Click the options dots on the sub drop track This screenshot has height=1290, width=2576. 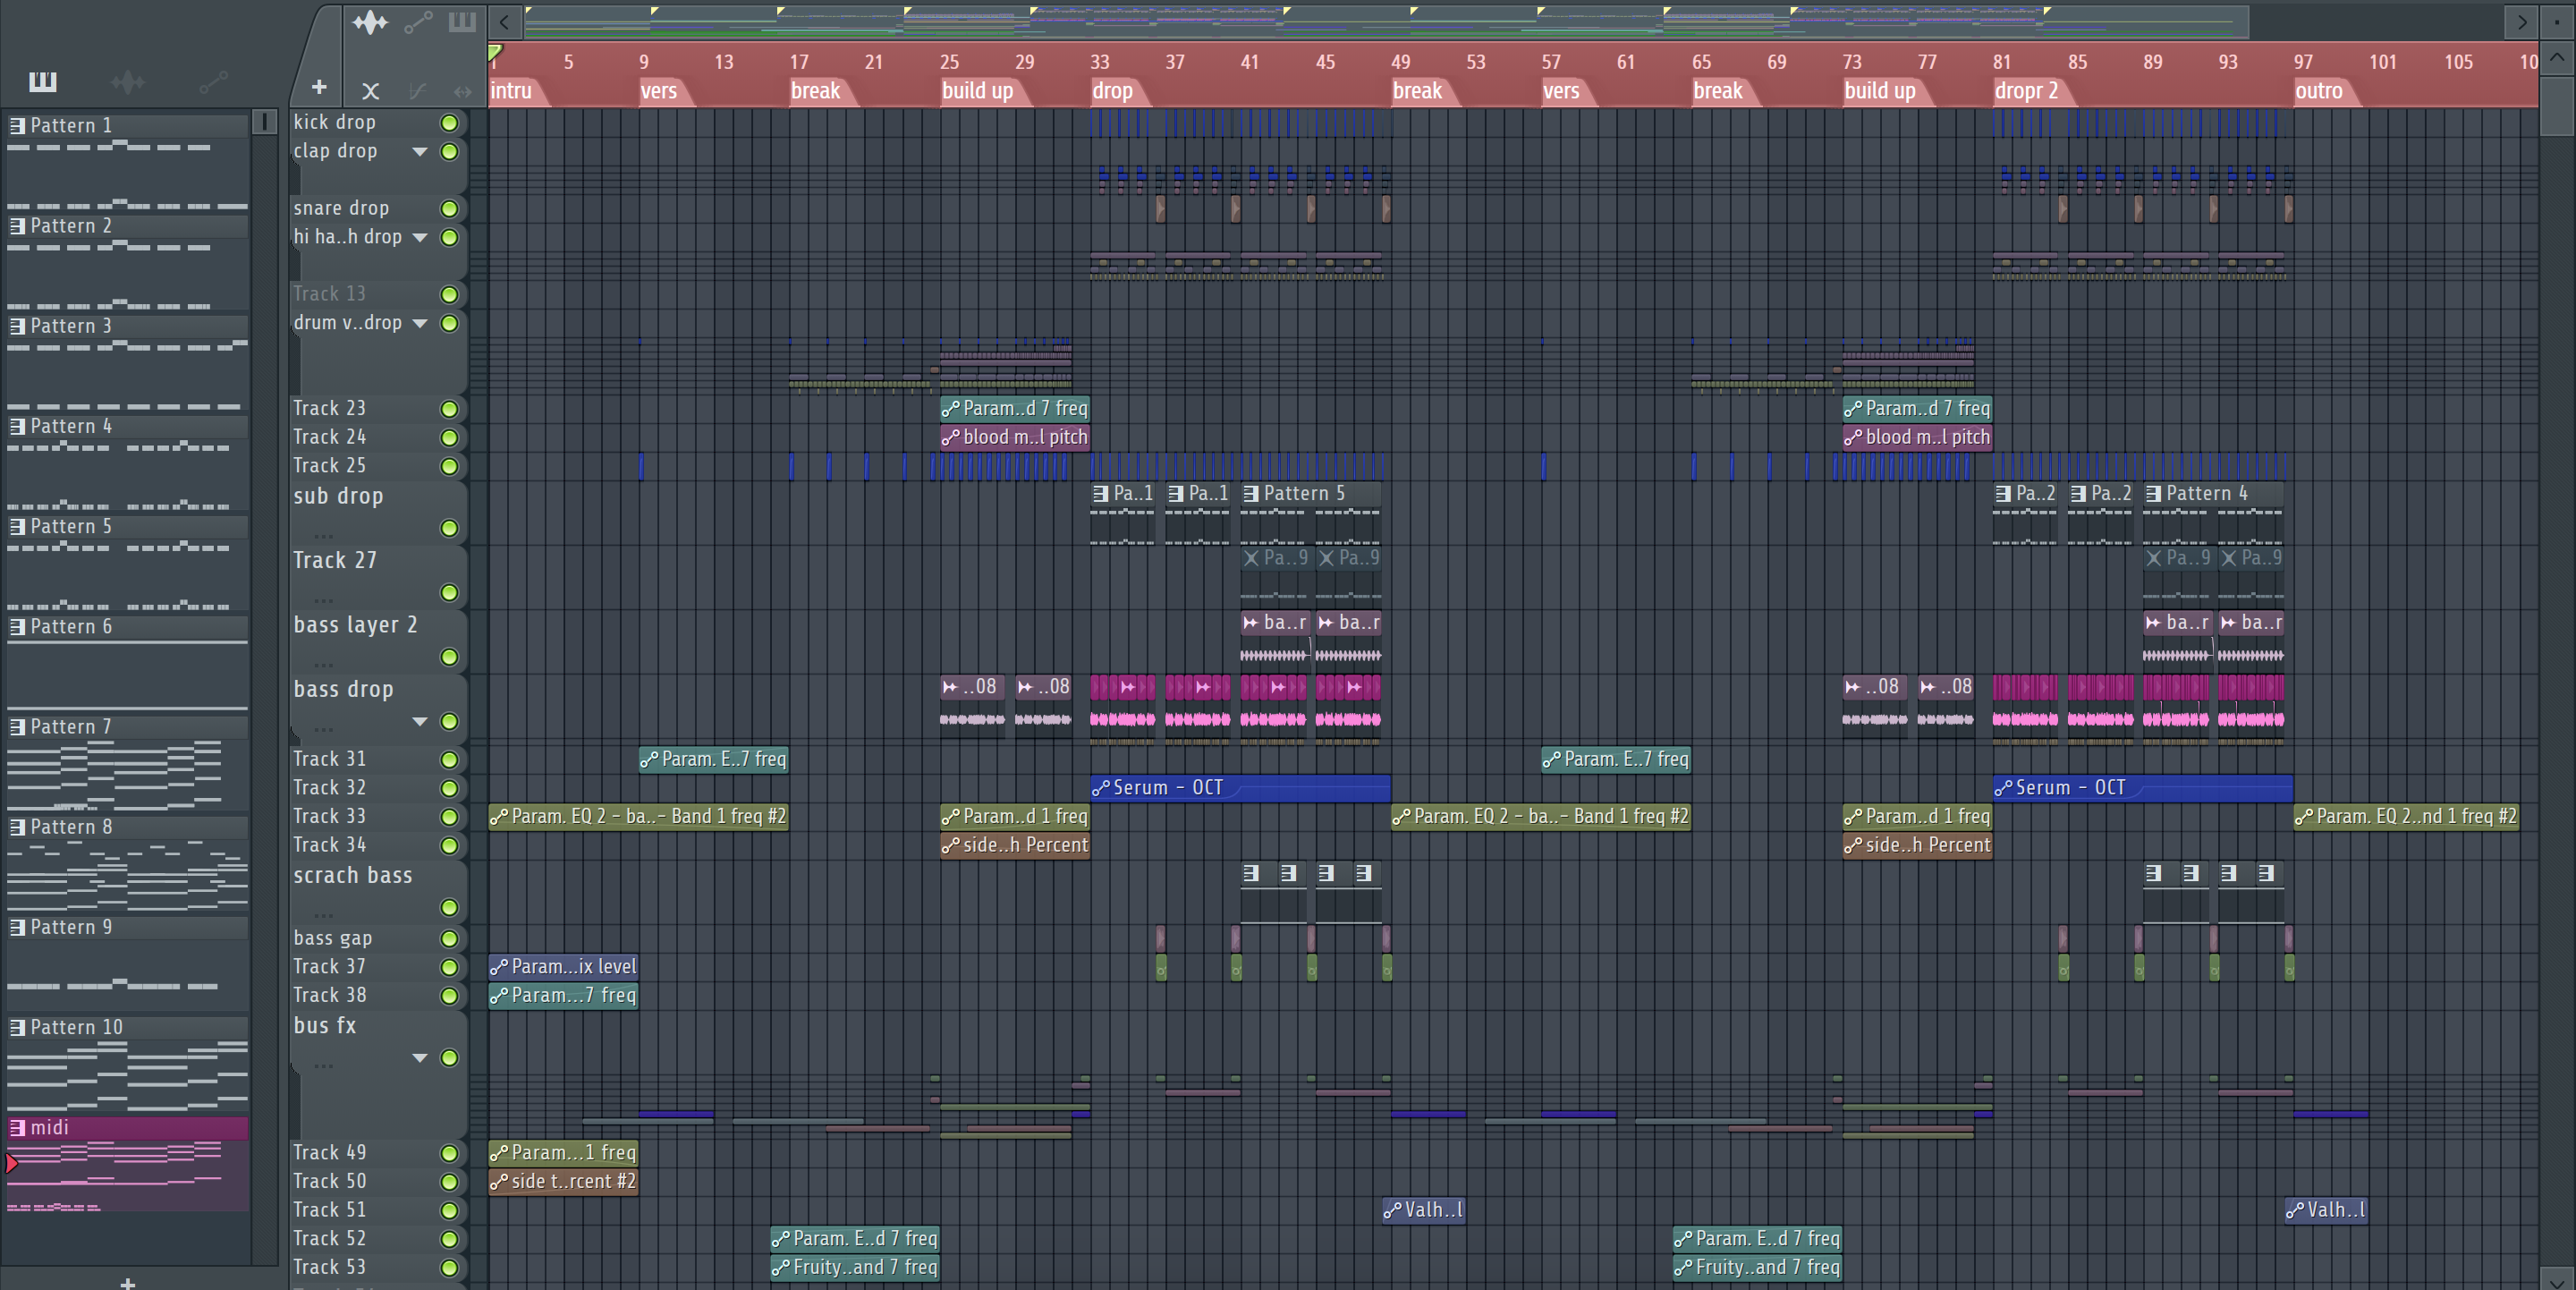[x=323, y=536]
